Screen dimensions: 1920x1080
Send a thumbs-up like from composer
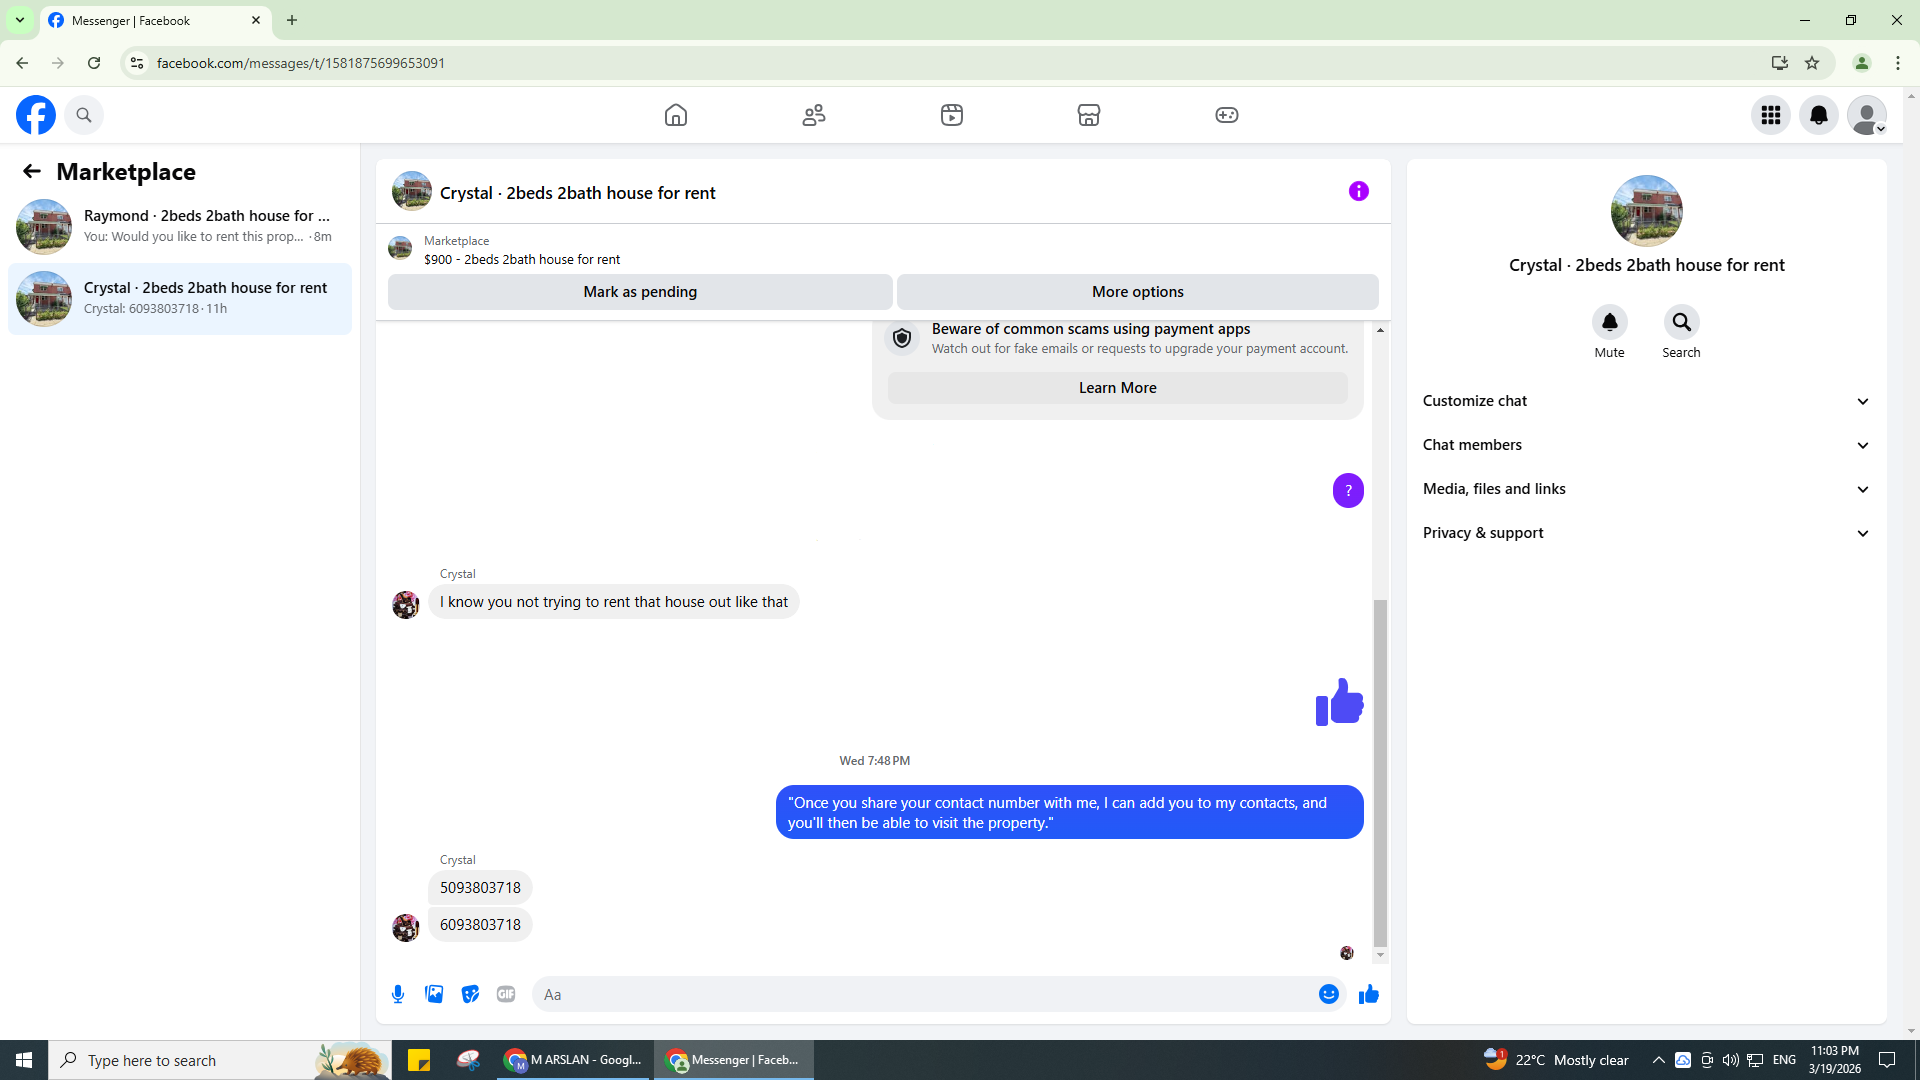click(x=1369, y=994)
